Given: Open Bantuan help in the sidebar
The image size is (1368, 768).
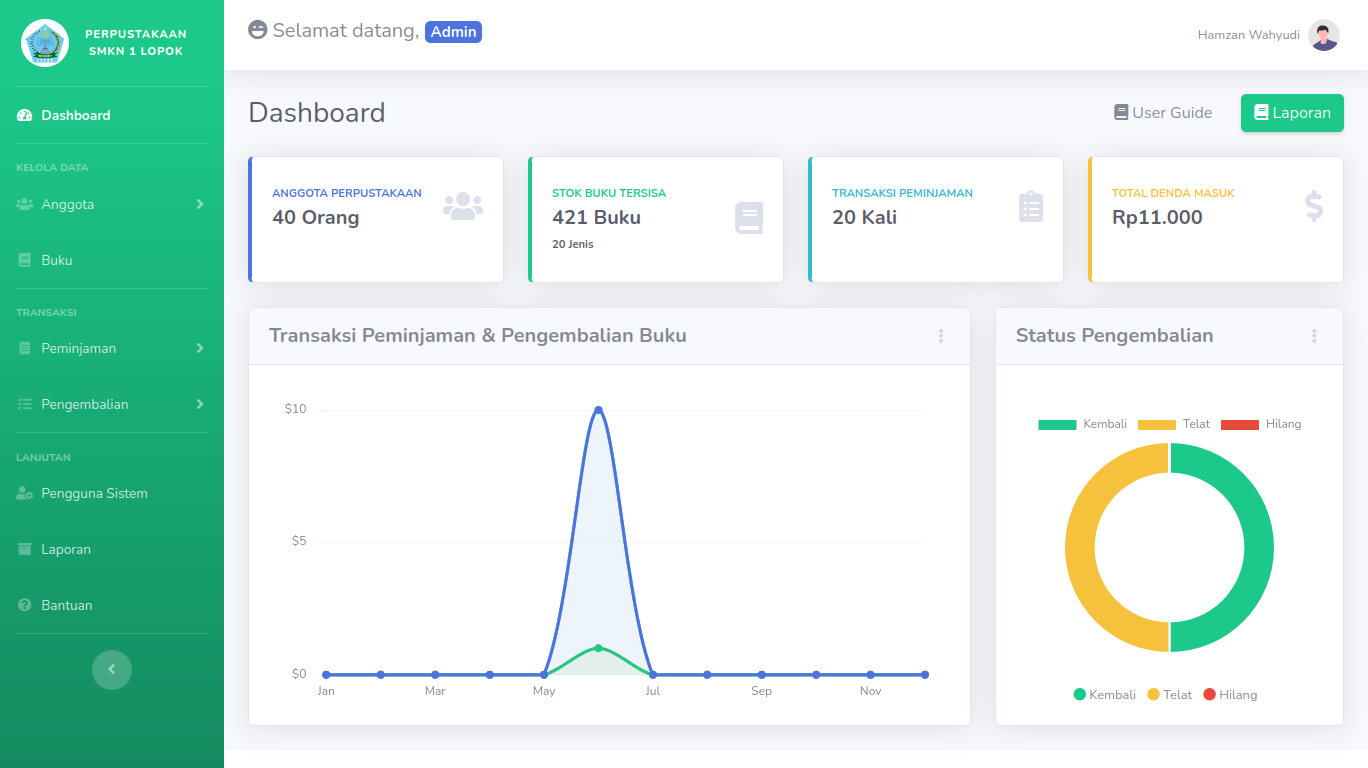Looking at the screenshot, I should 66,605.
